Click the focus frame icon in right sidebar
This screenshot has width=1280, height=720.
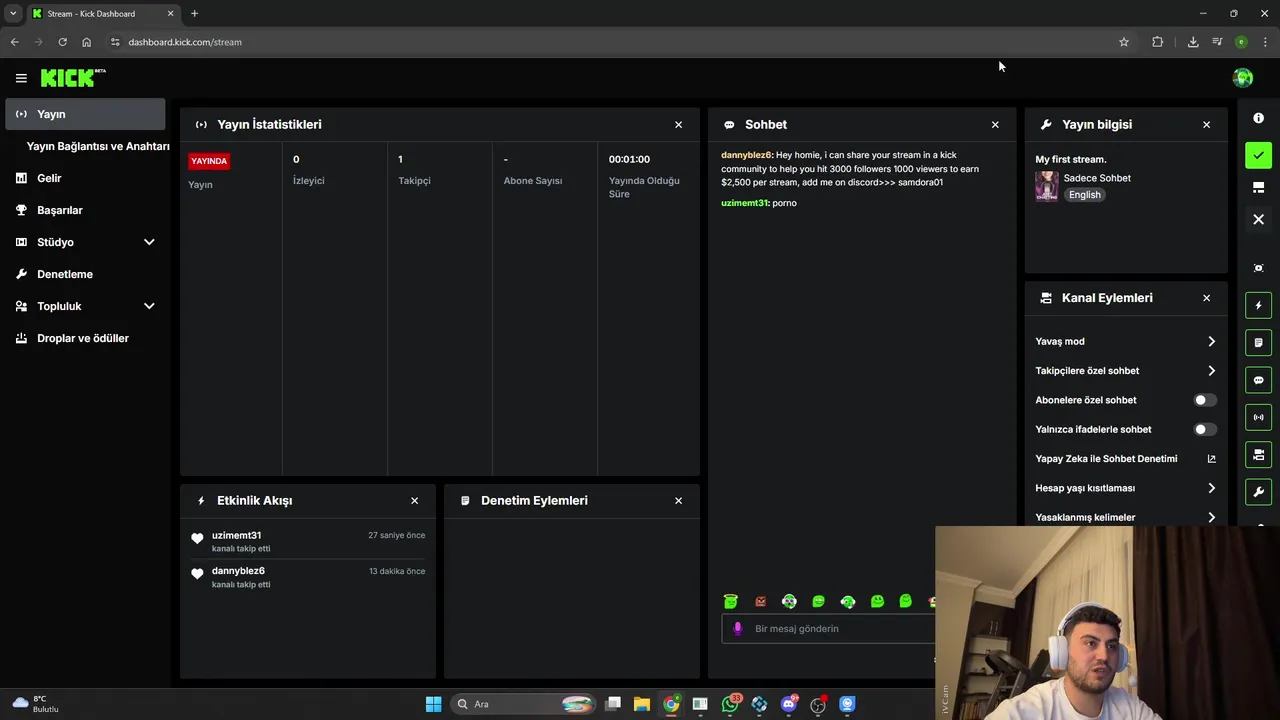(1259, 268)
